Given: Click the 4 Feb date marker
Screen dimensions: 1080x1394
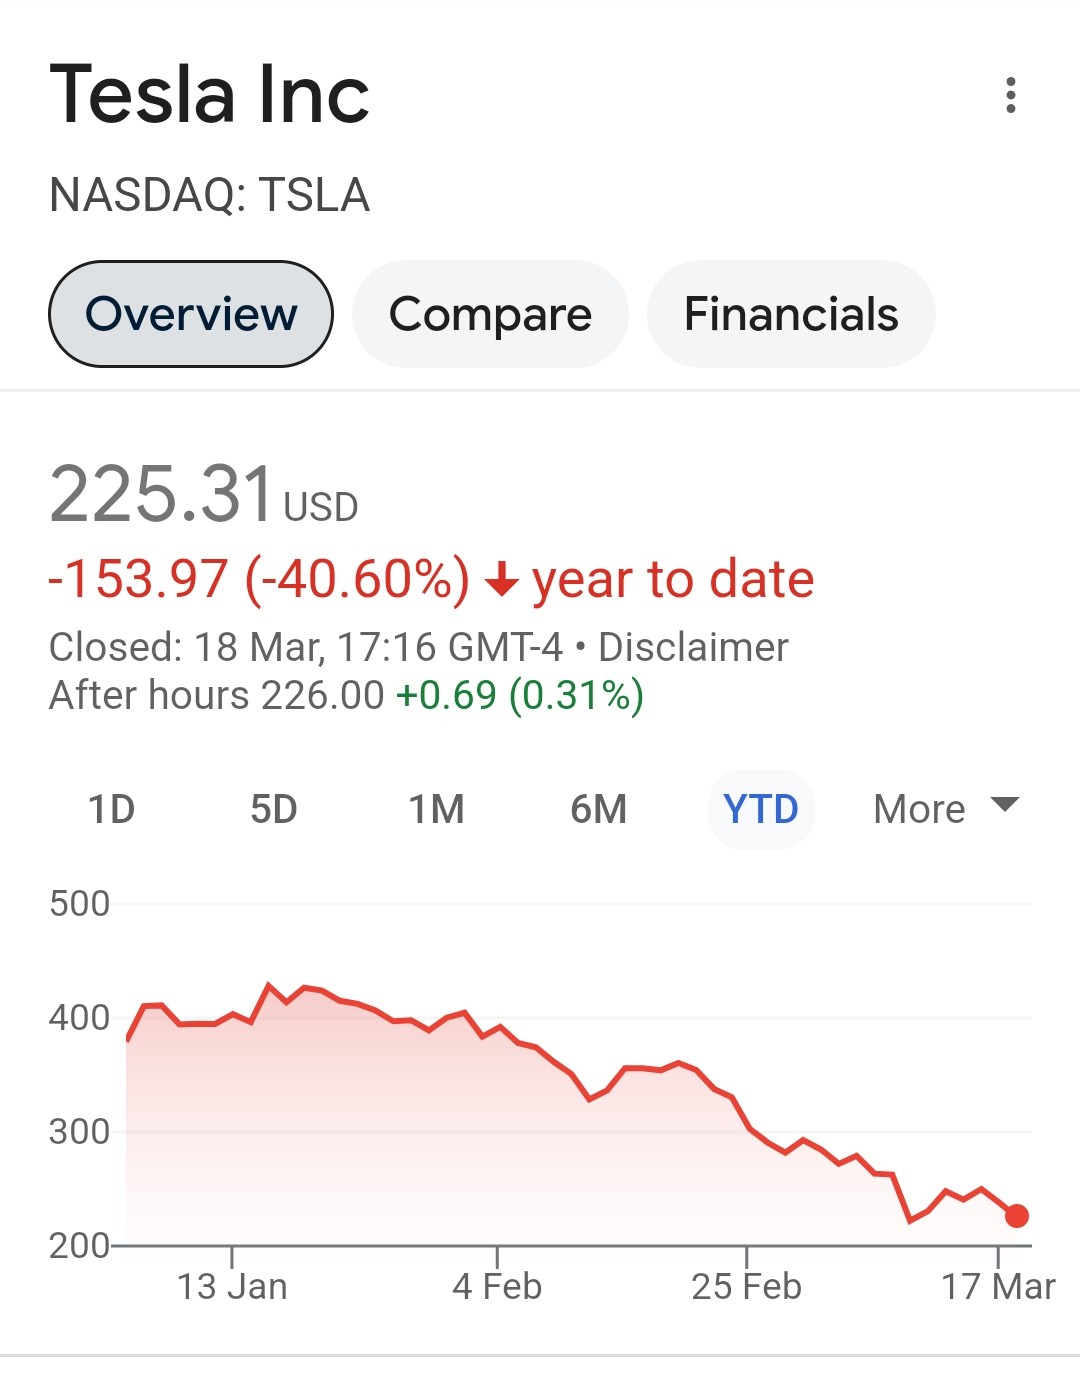Looking at the screenshot, I should pyautogui.click(x=497, y=1286).
